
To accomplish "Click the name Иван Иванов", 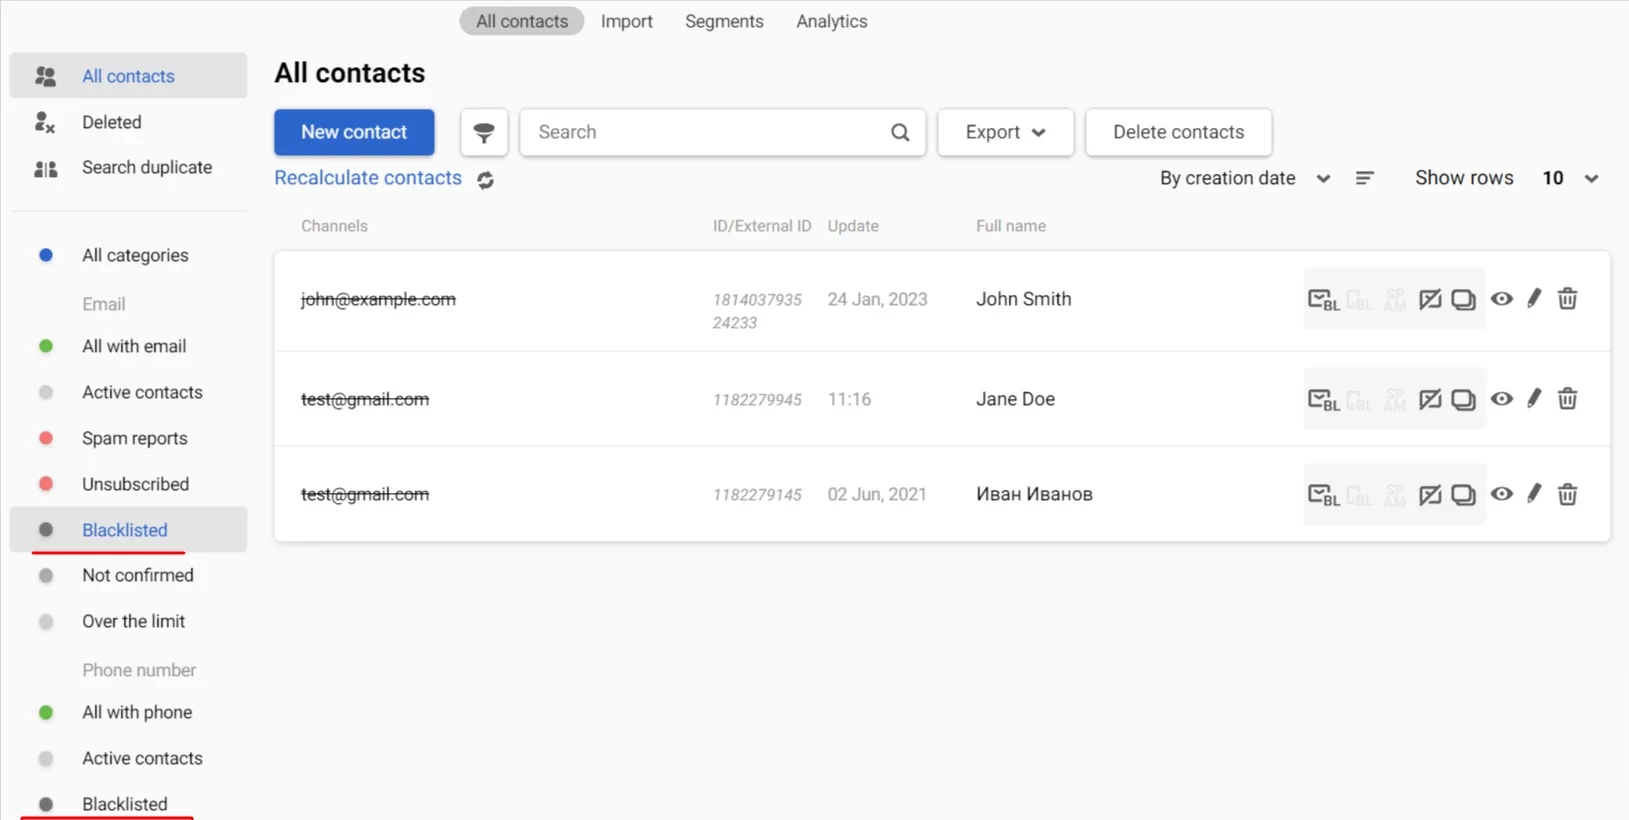I will [x=1034, y=494].
